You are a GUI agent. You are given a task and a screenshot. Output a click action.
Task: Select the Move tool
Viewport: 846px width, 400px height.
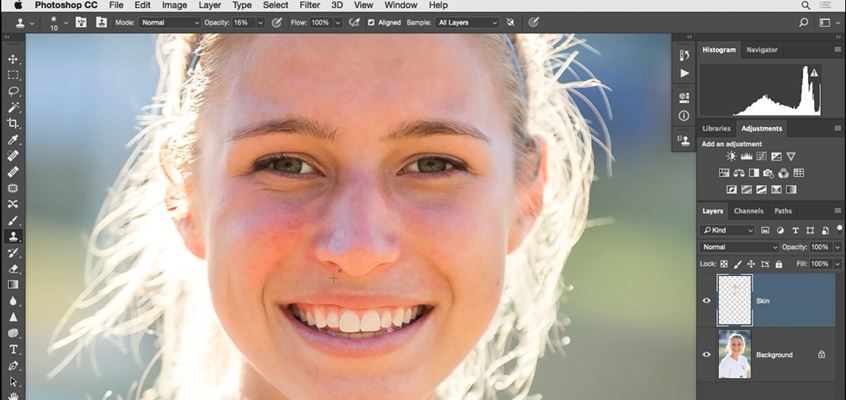(13, 59)
